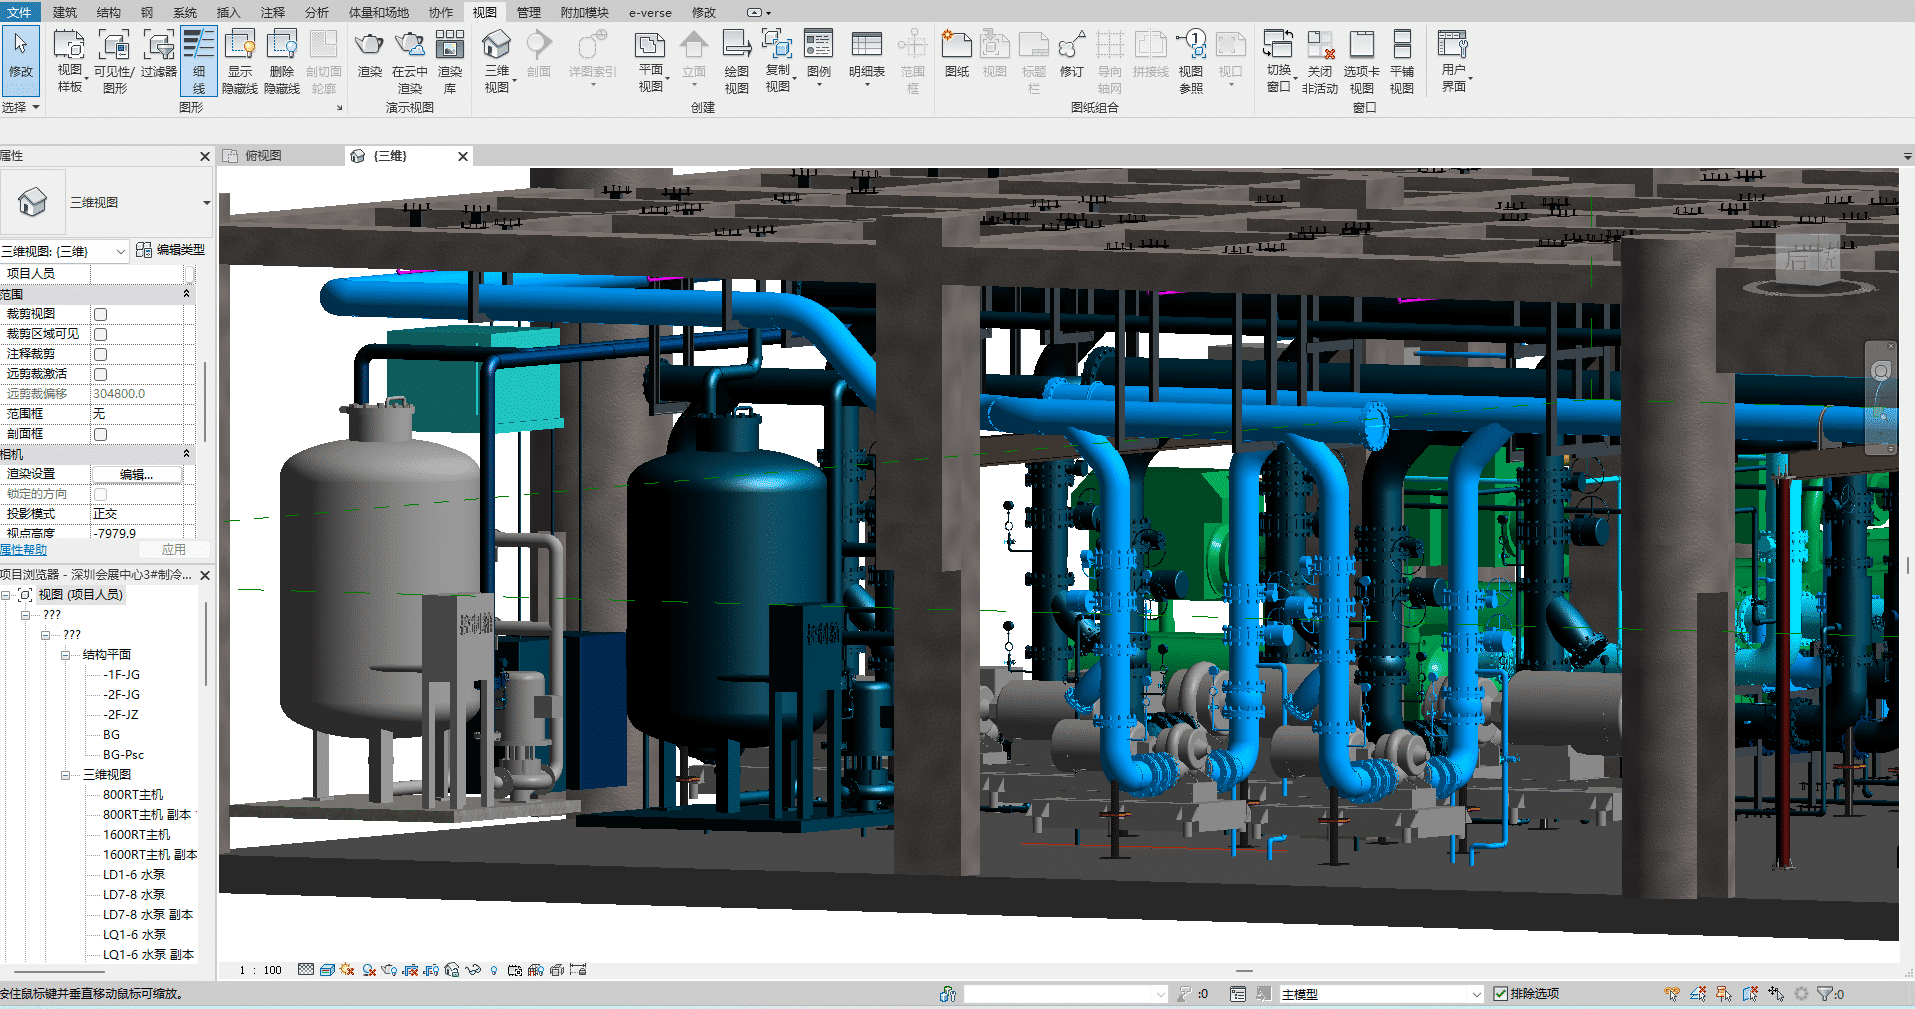Open the 三维视图 type selector dropdown
Screen dimensions: 1915x1009
tap(206, 203)
